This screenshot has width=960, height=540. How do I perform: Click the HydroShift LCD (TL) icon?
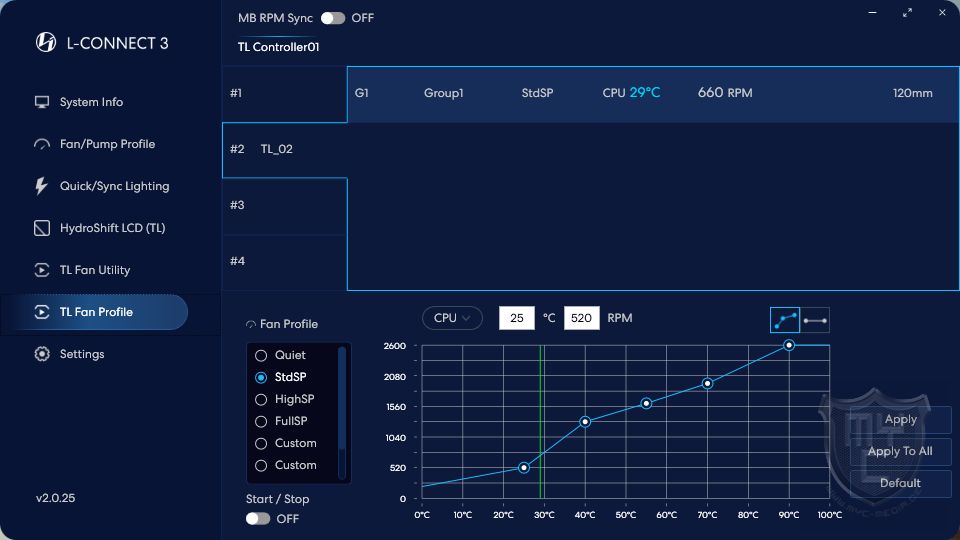click(x=42, y=228)
